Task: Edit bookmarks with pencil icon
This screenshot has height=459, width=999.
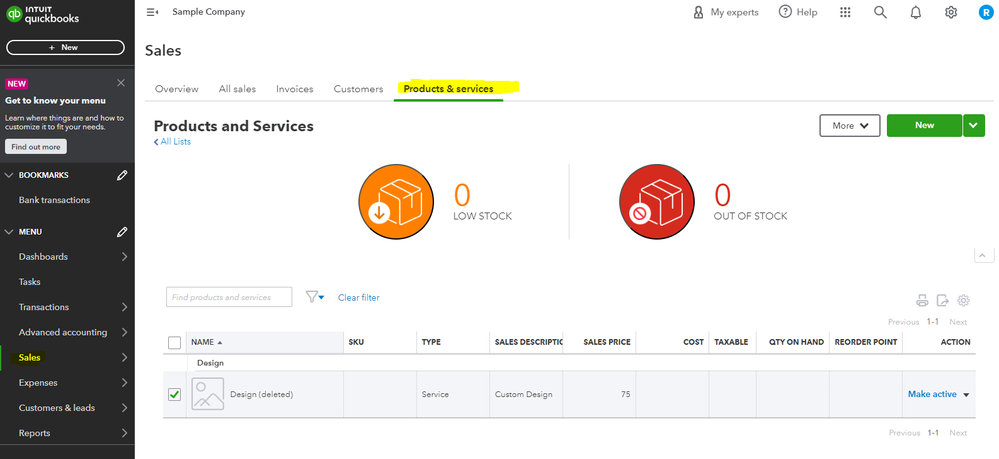Action: [x=122, y=175]
